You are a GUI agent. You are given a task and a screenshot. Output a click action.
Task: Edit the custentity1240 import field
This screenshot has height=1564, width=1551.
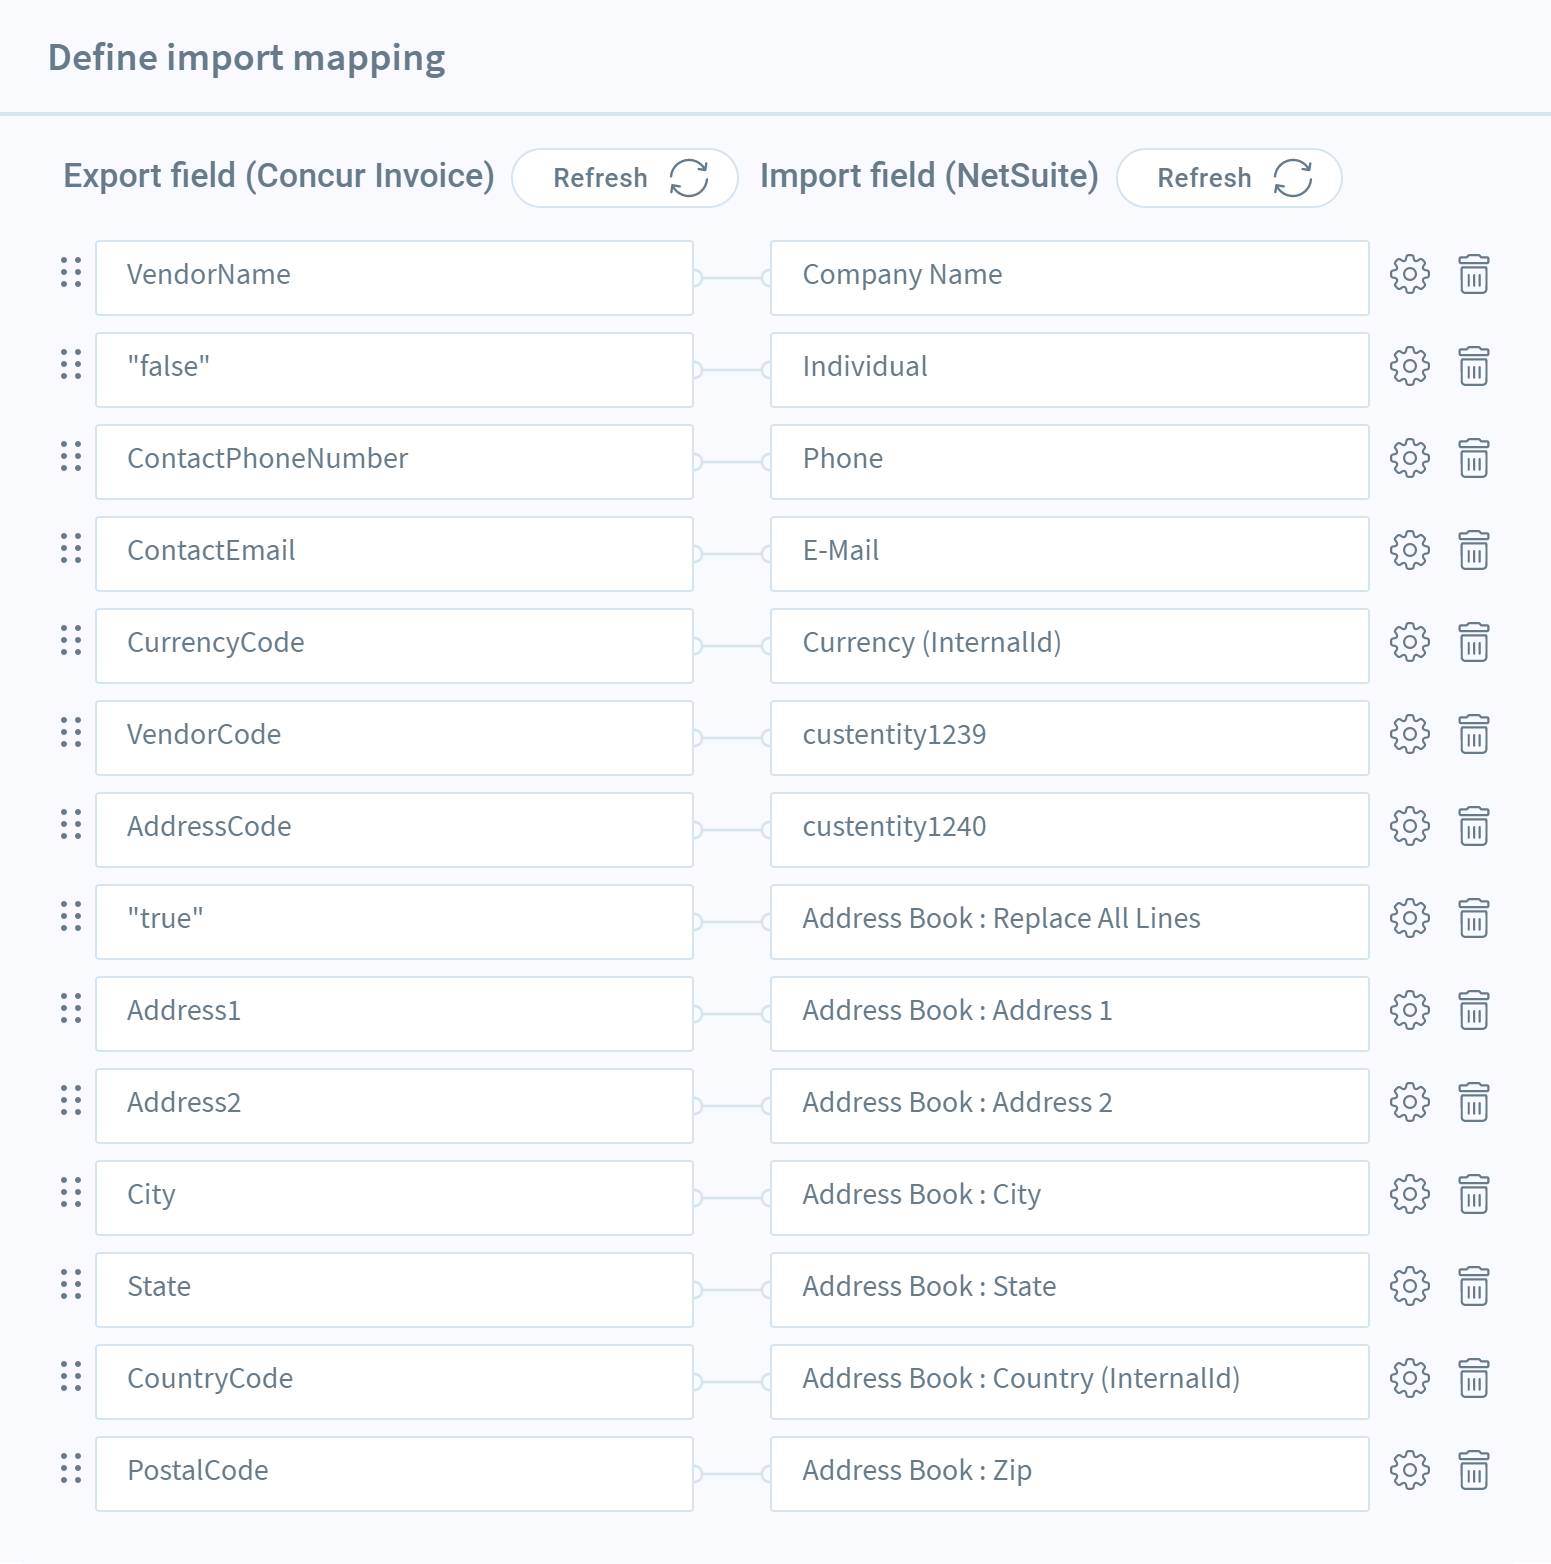tap(1070, 830)
